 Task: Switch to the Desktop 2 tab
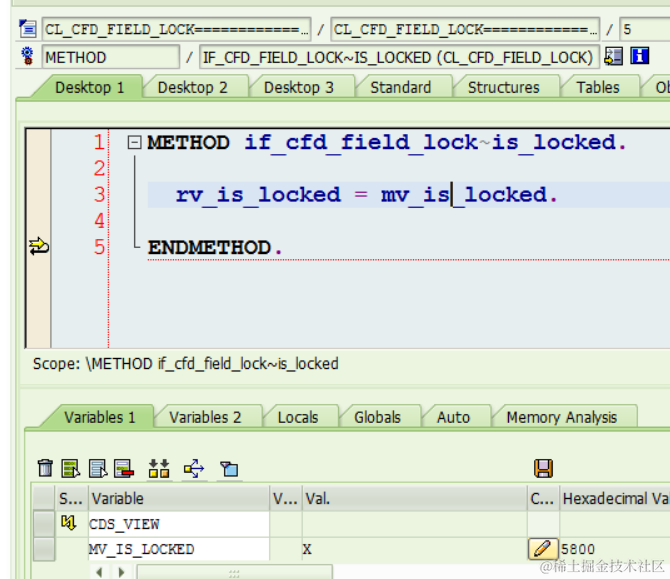coord(192,88)
